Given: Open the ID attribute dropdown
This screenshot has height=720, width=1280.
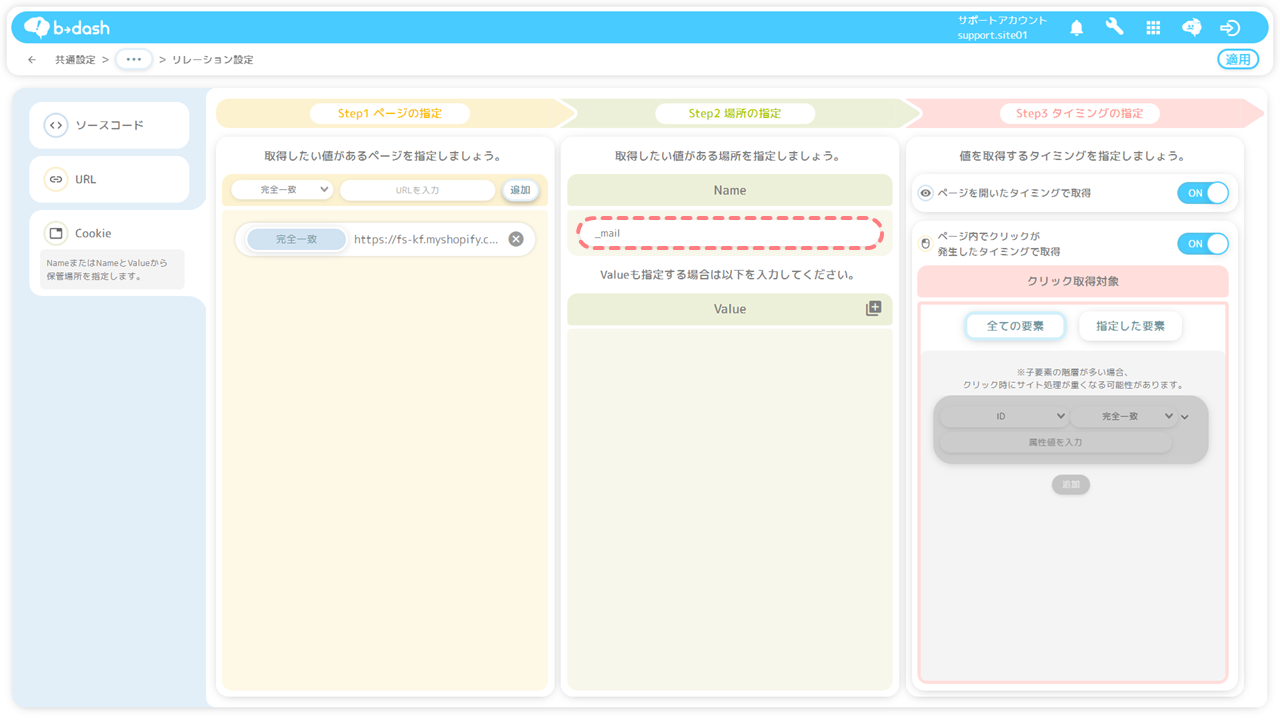Looking at the screenshot, I should (1003, 416).
